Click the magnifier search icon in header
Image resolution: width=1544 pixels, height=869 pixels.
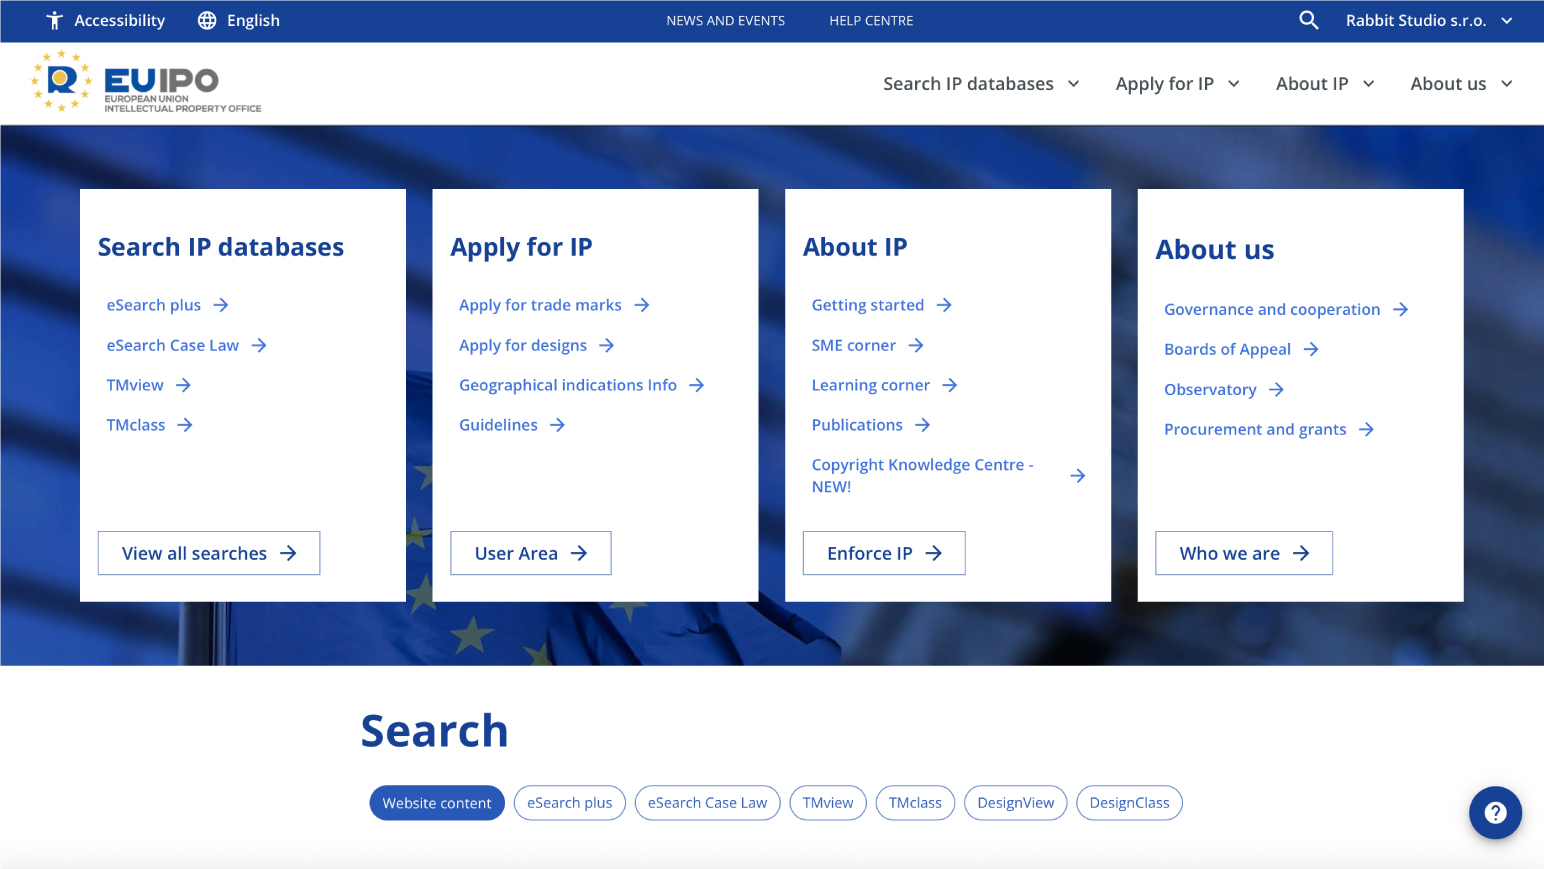1308,20
